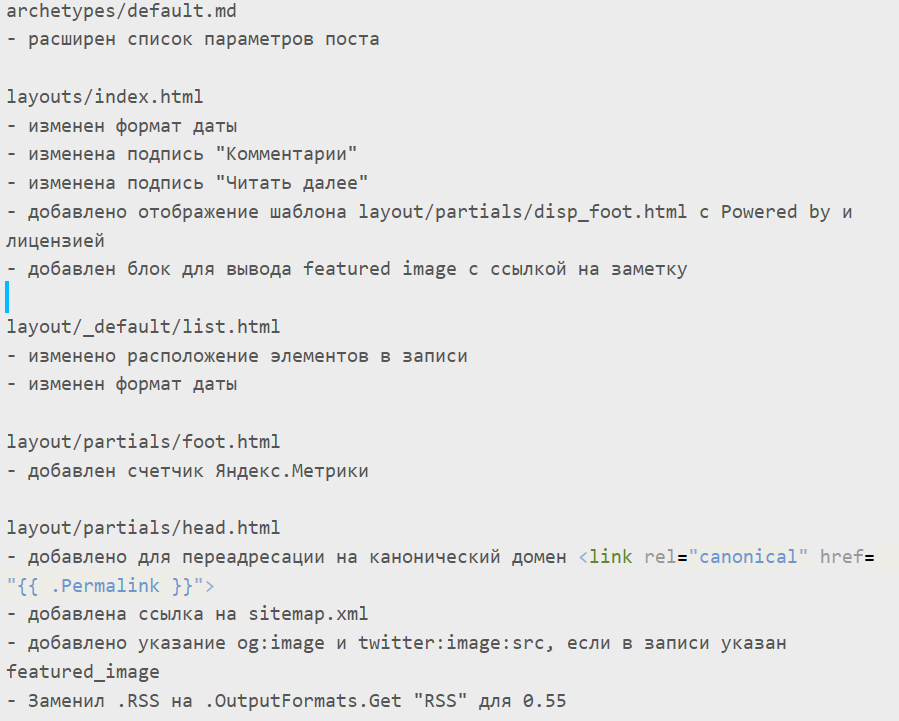Screen dimensions: 899x721
Task: Click the {{ .Permalink }} template string
Action: point(105,586)
